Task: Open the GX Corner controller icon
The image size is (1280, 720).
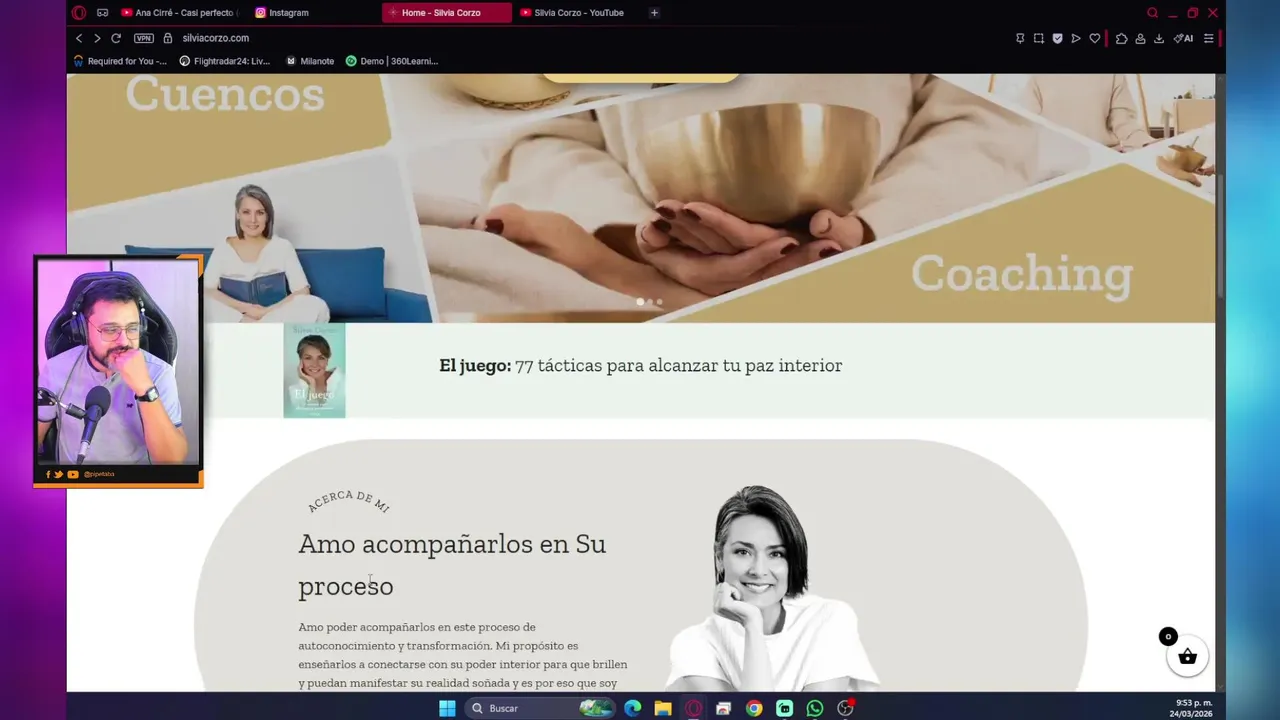Action: 102,13
